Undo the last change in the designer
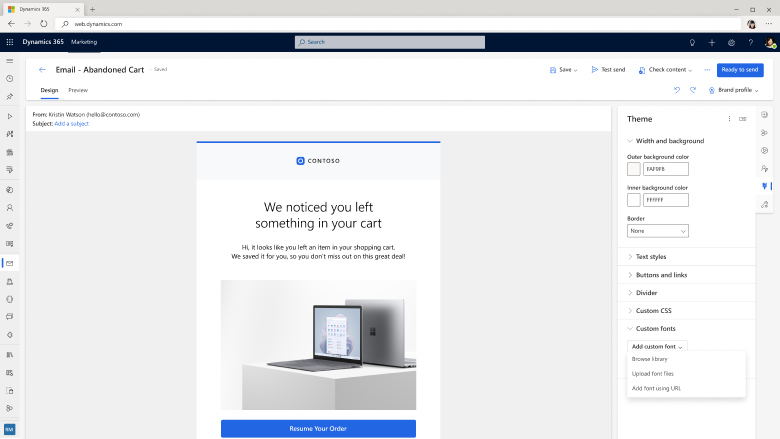The width and height of the screenshot is (780, 439). pos(677,90)
